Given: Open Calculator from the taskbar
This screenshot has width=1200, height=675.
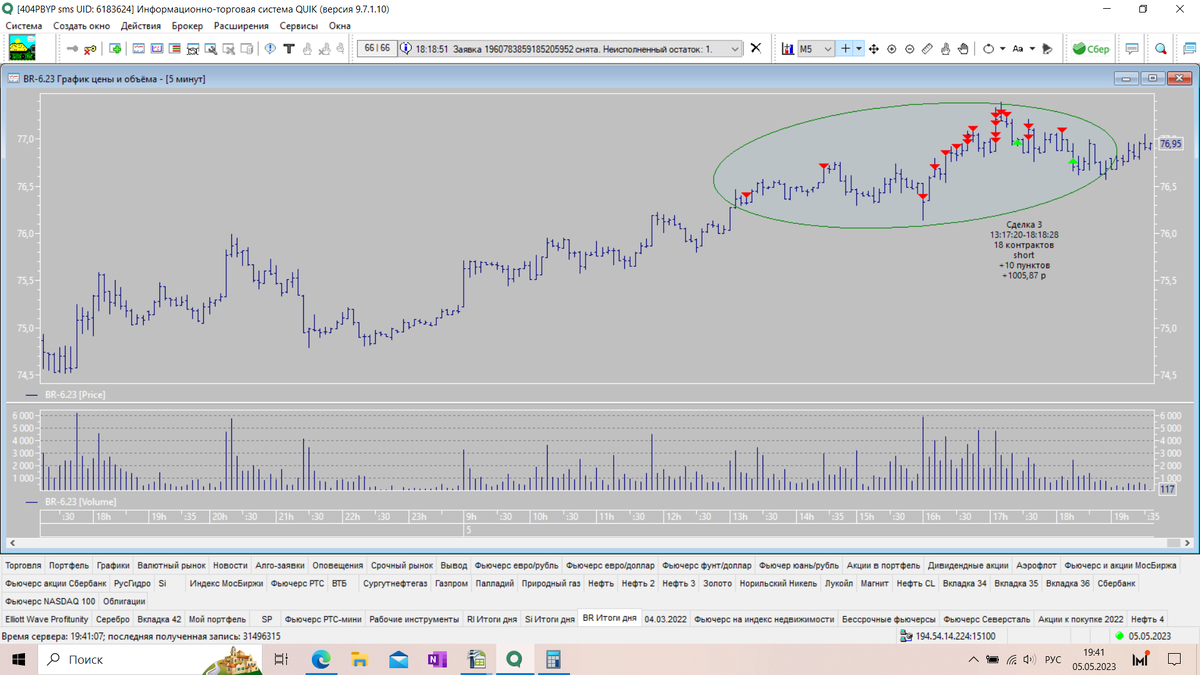Looking at the screenshot, I should [x=553, y=659].
